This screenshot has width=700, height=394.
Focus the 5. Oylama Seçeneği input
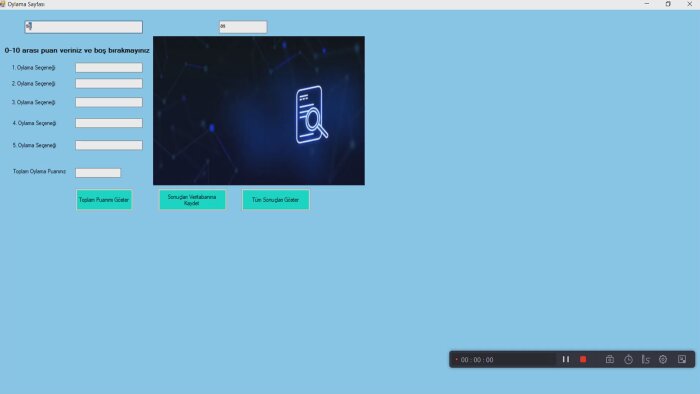(109, 145)
